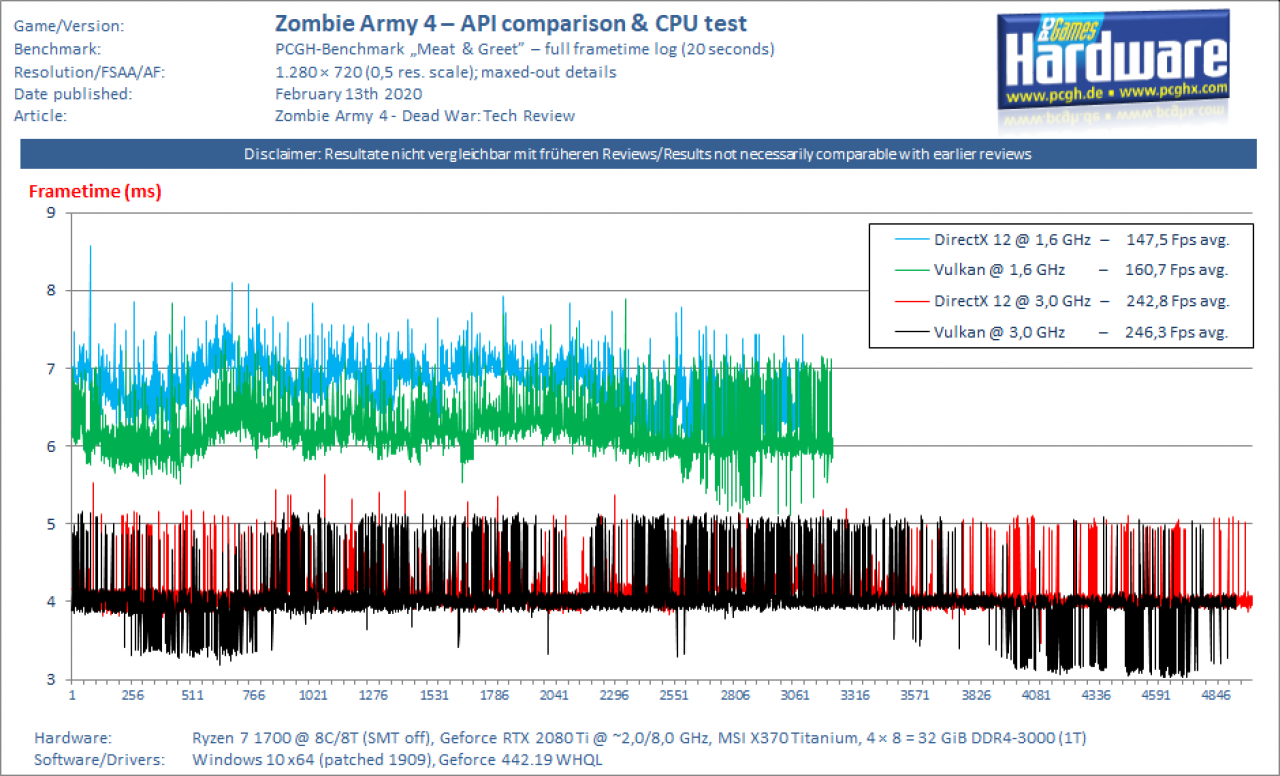Click the PCGH-Benchmark 'Meat & Greet' description text

(x=525, y=49)
